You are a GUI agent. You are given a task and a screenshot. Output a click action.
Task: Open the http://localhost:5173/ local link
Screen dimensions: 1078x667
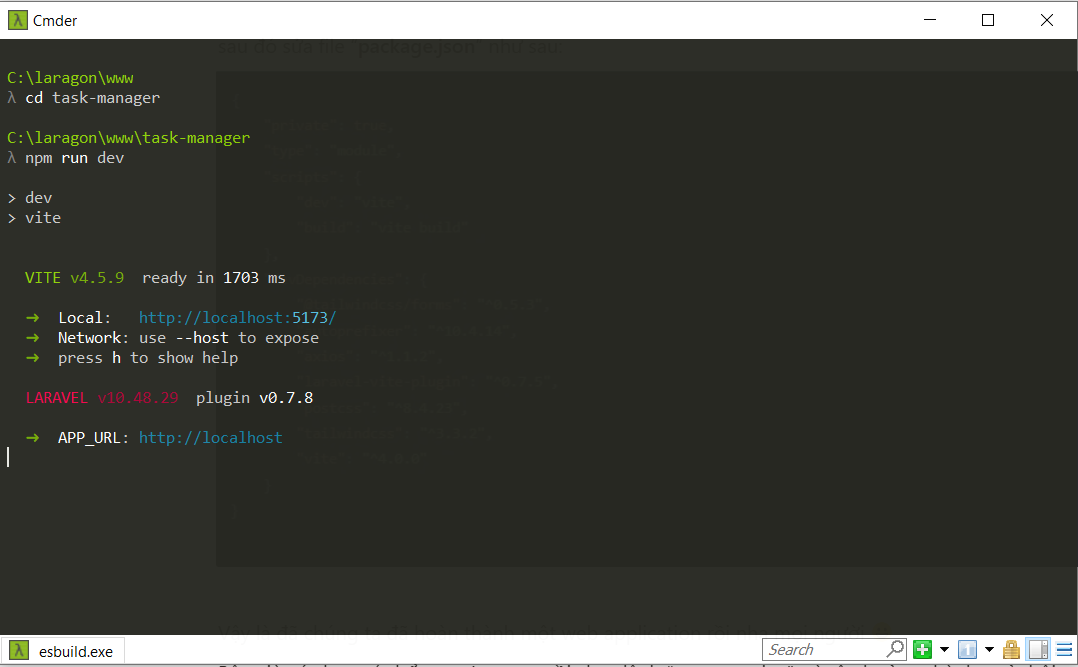[237, 318]
